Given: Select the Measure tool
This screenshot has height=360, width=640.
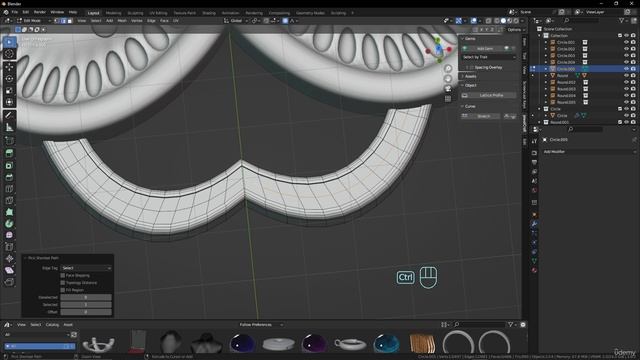Looking at the screenshot, I should tap(9, 127).
